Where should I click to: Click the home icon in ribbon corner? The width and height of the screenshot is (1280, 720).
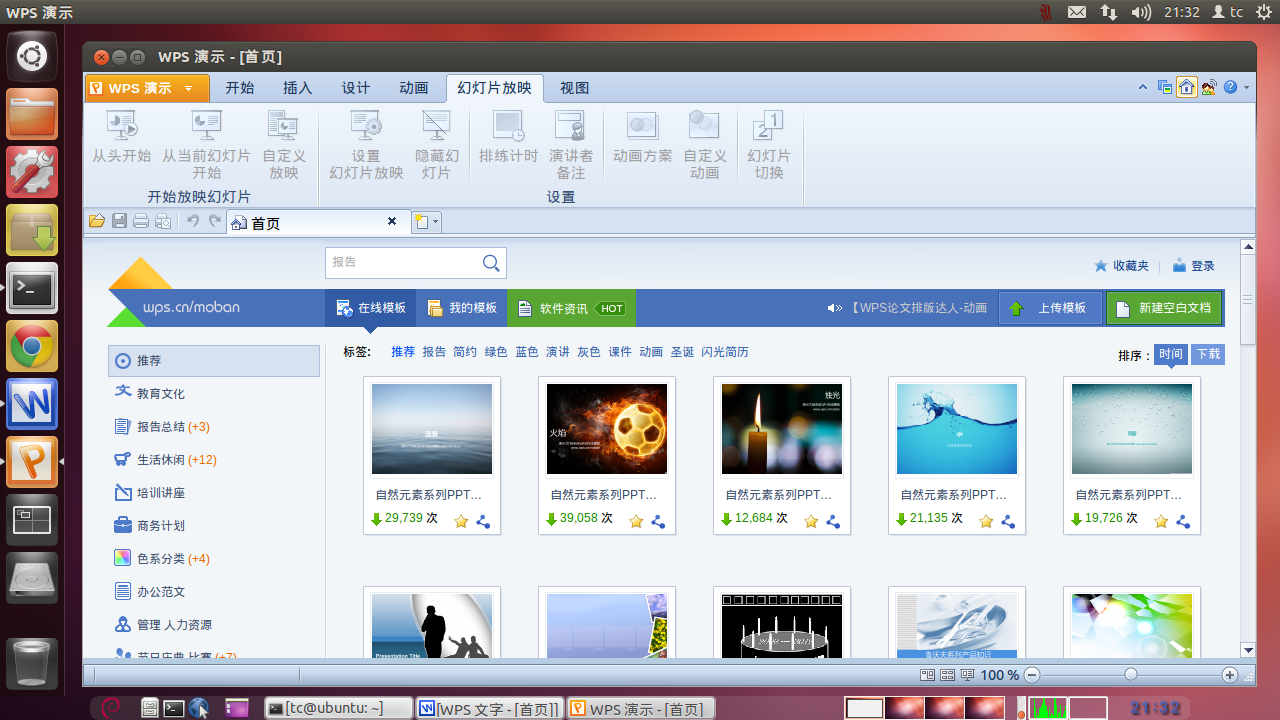point(1187,87)
